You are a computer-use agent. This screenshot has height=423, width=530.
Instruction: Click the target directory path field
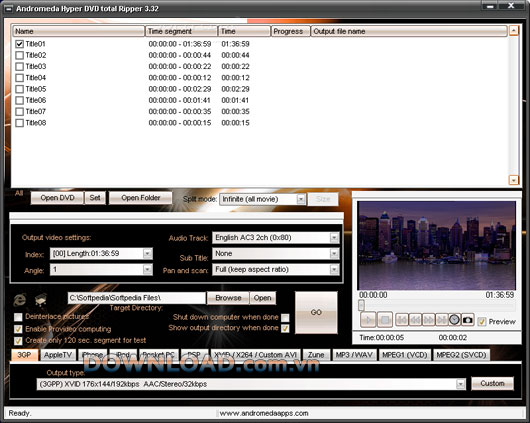[x=137, y=298]
